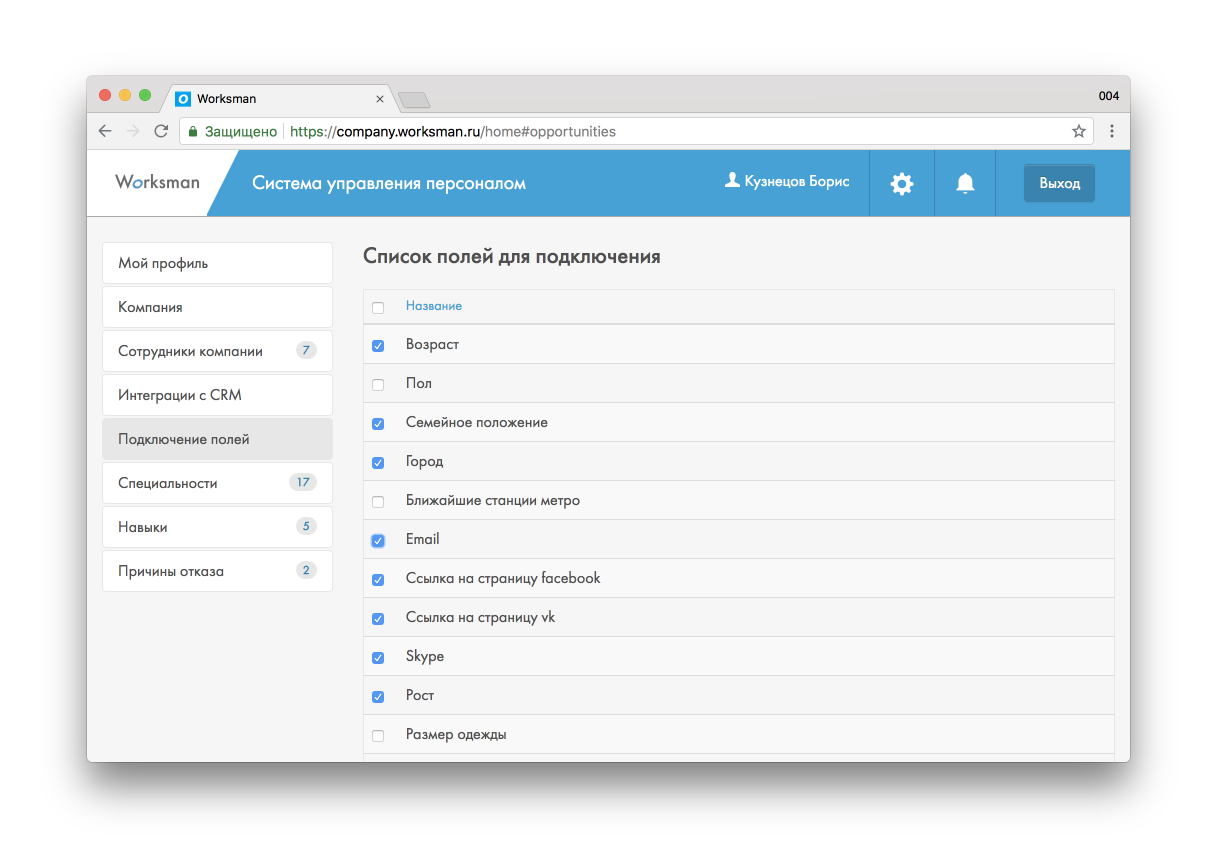Click the Выход button
Screen dimensions: 1219x858
pyautogui.click(x=1059, y=183)
